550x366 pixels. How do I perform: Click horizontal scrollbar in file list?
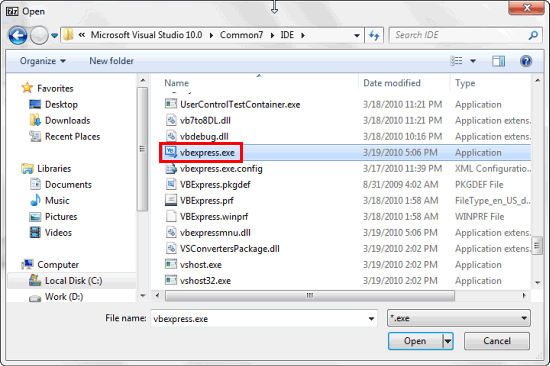pyautogui.click(x=310, y=295)
